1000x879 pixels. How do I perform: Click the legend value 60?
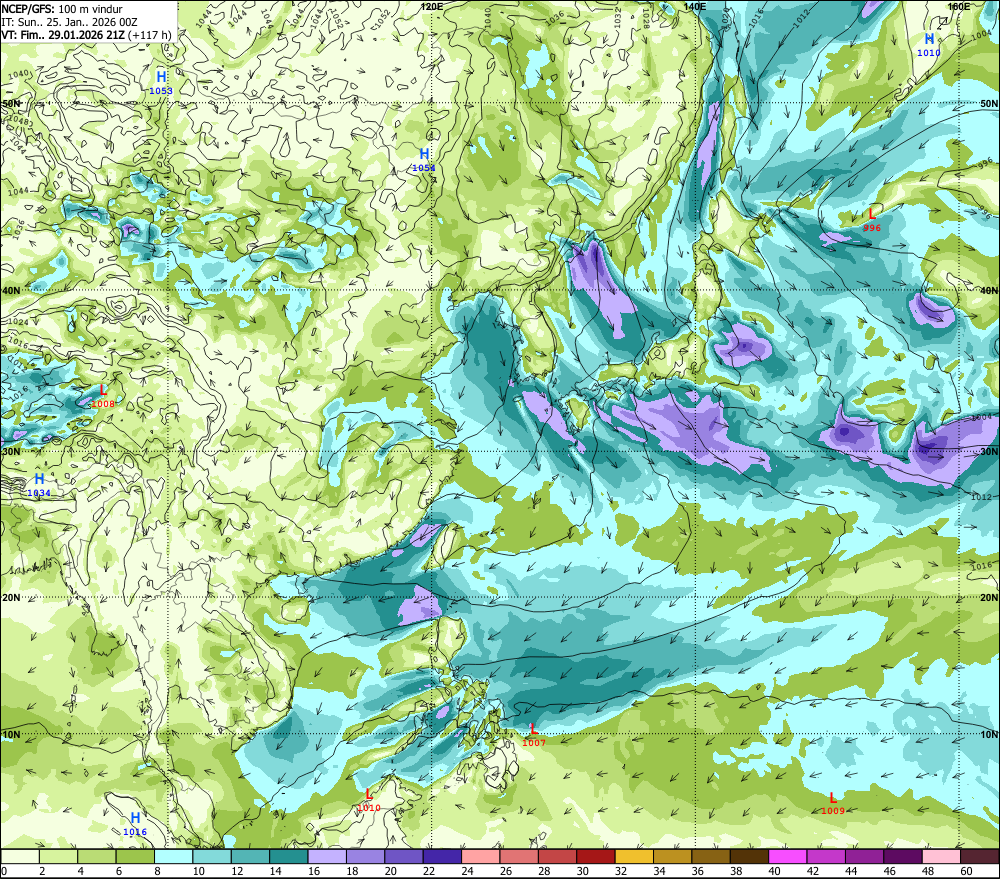coord(966,871)
